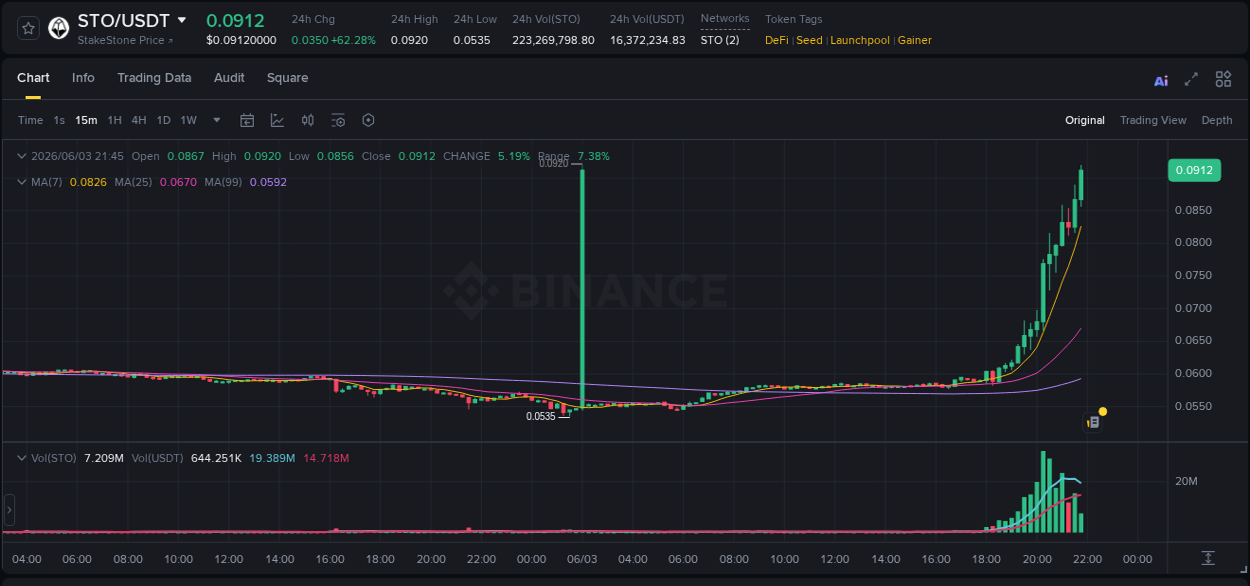Viewport: 1250px width, 586px height.
Task: Switch to the Trading View chart
Action: pos(1153,120)
